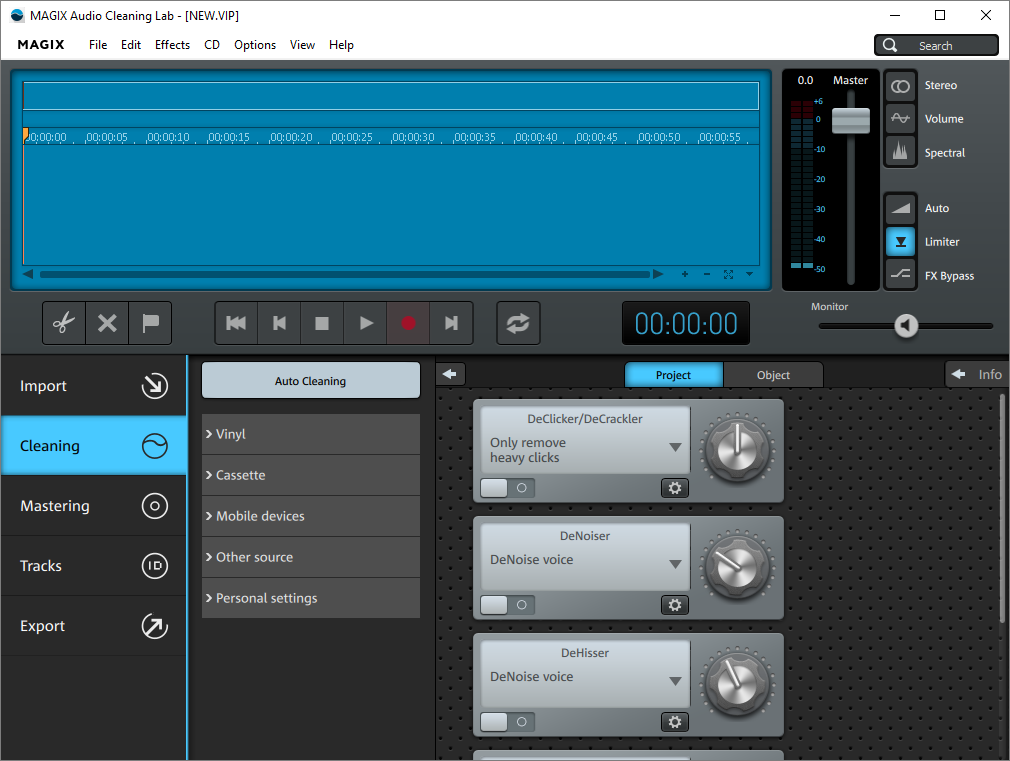The image size is (1010, 761).
Task: Open the Edit menu
Action: tap(131, 44)
